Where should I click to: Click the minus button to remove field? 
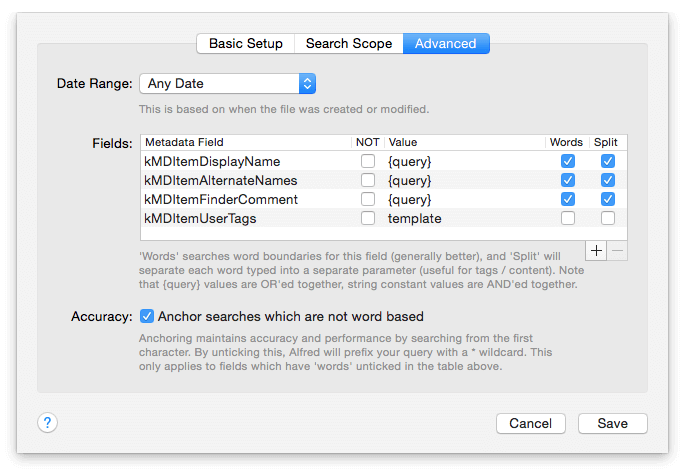coord(617,250)
